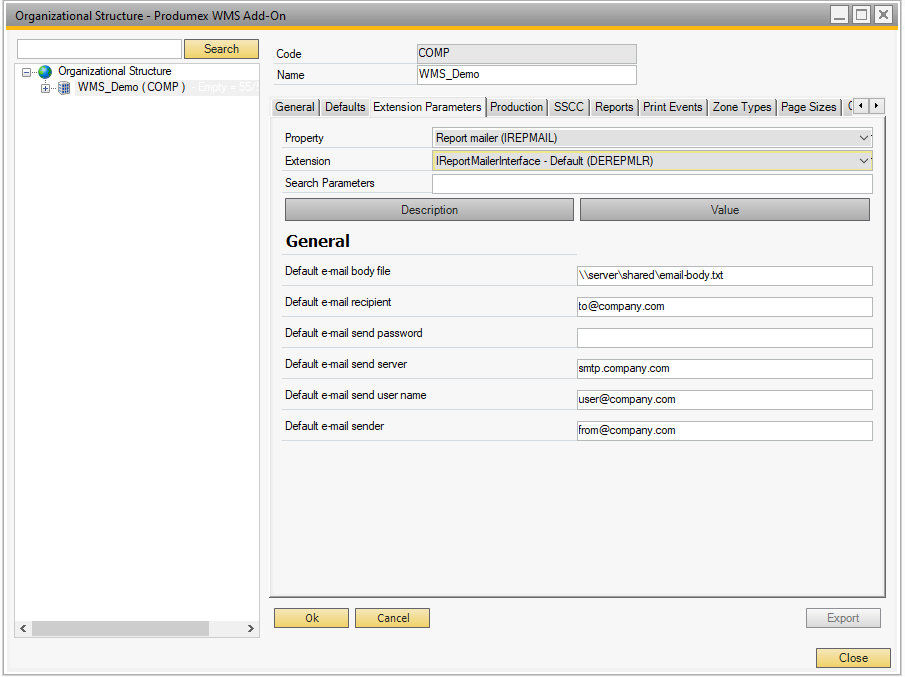
Task: Click the Cancel button
Action: (392, 618)
